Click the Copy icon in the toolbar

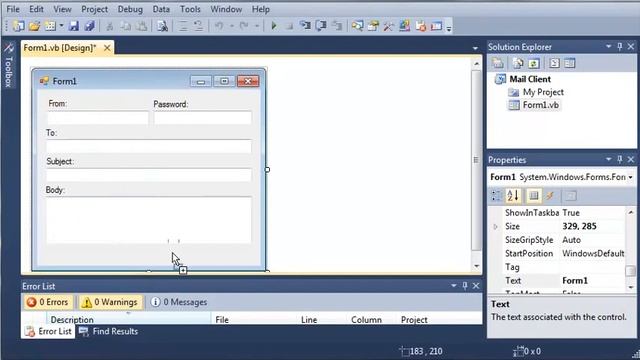pos(126,27)
